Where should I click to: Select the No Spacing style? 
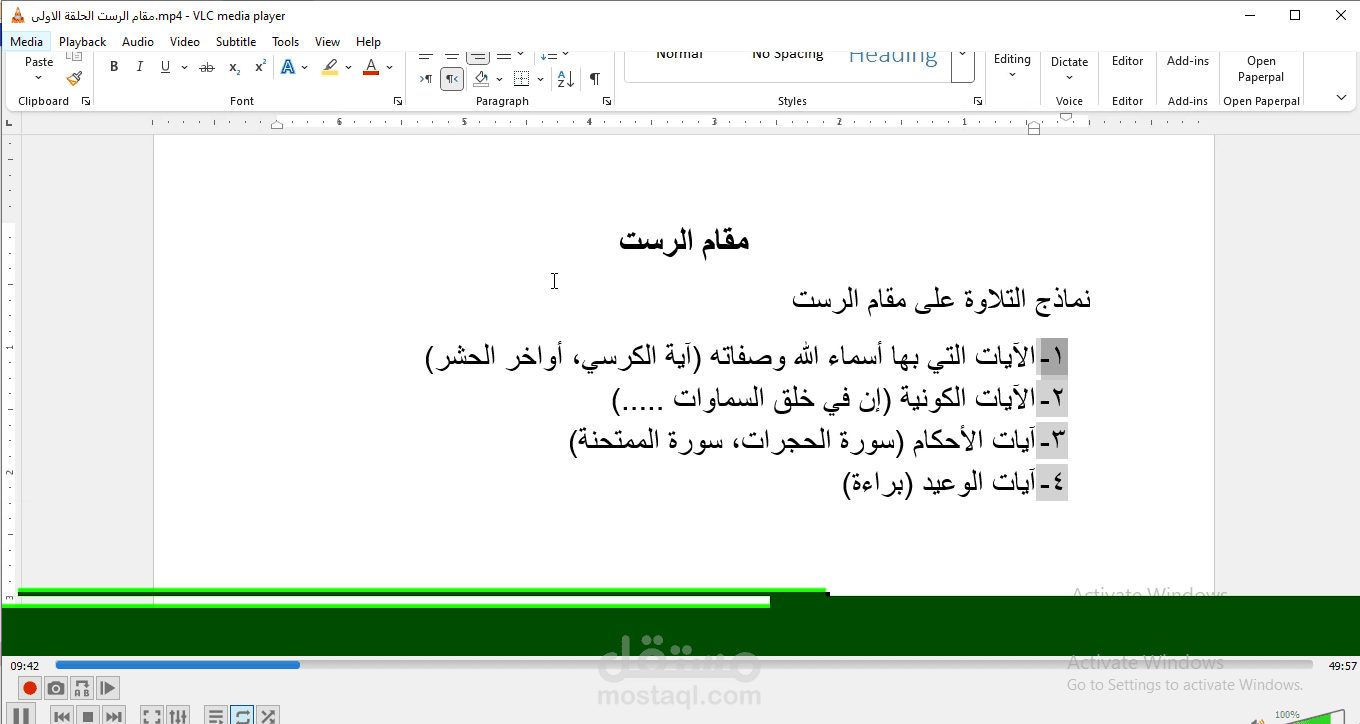coord(788,55)
